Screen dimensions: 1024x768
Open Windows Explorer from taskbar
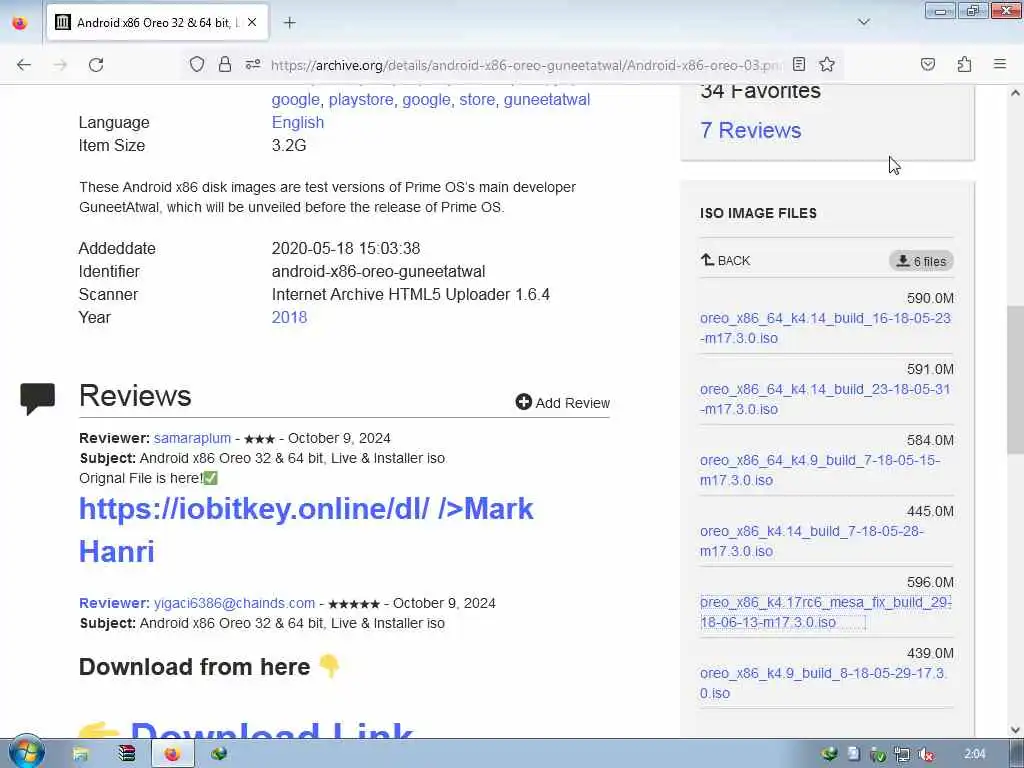pos(80,754)
